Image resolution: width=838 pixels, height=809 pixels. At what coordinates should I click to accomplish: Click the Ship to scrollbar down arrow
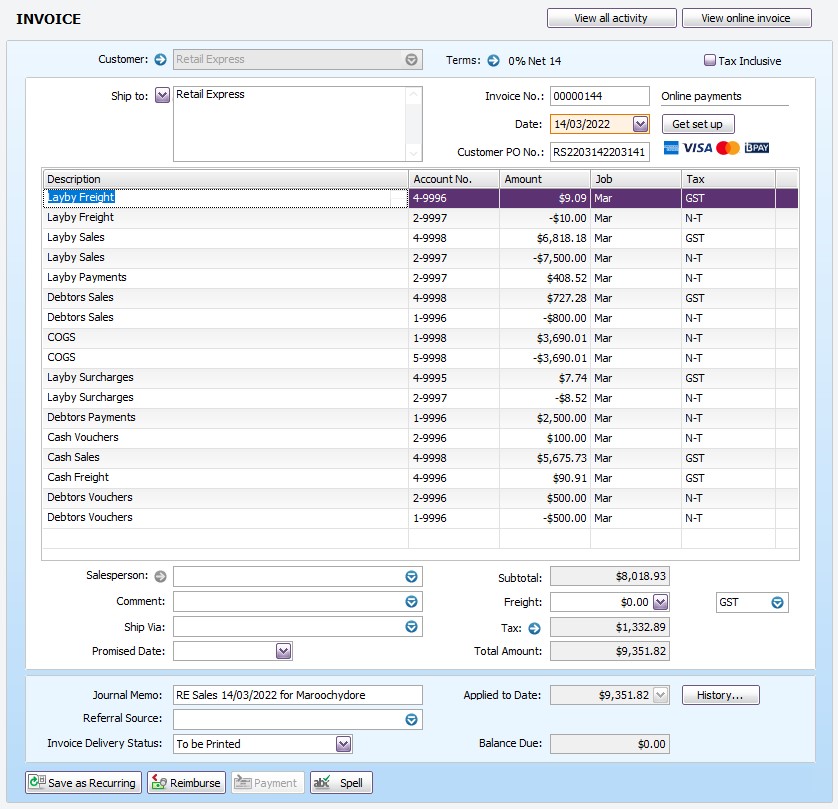pyautogui.click(x=413, y=153)
